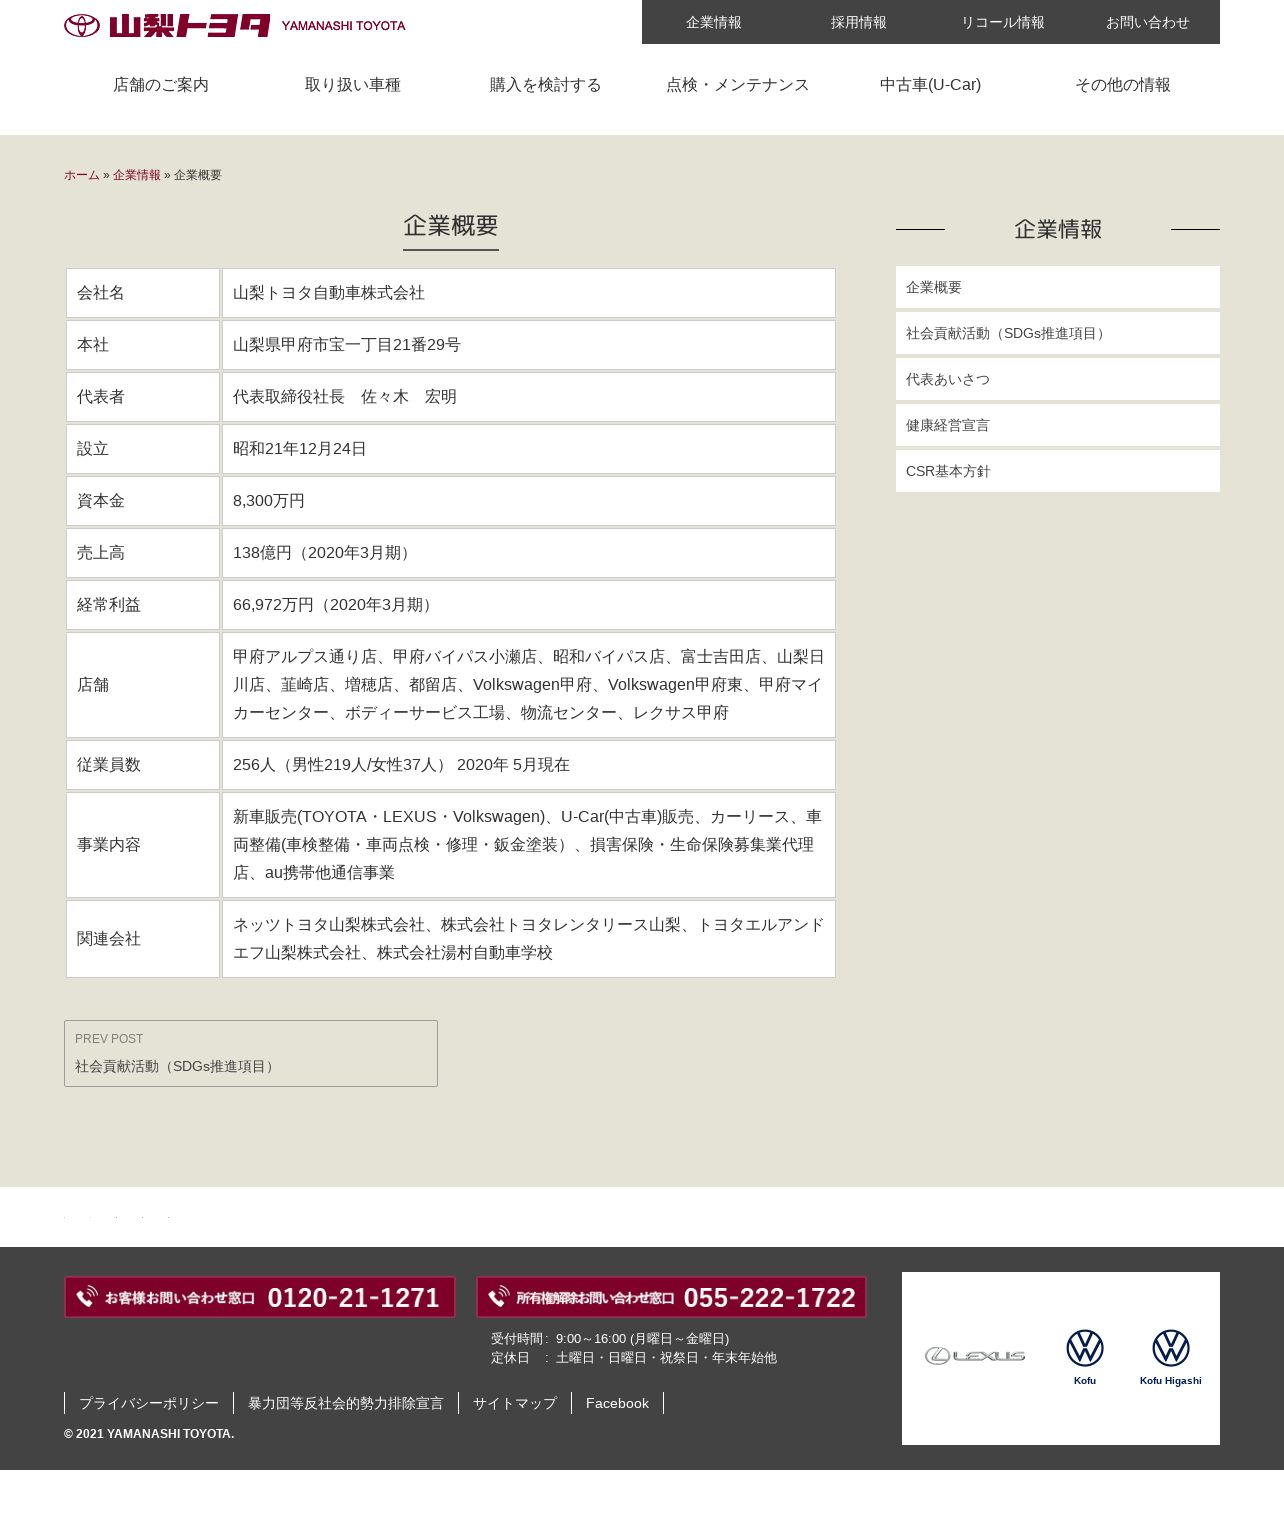Click the 企業情報 sidebar heading
Image resolution: width=1284 pixels, height=1531 pixels.
tap(1058, 229)
